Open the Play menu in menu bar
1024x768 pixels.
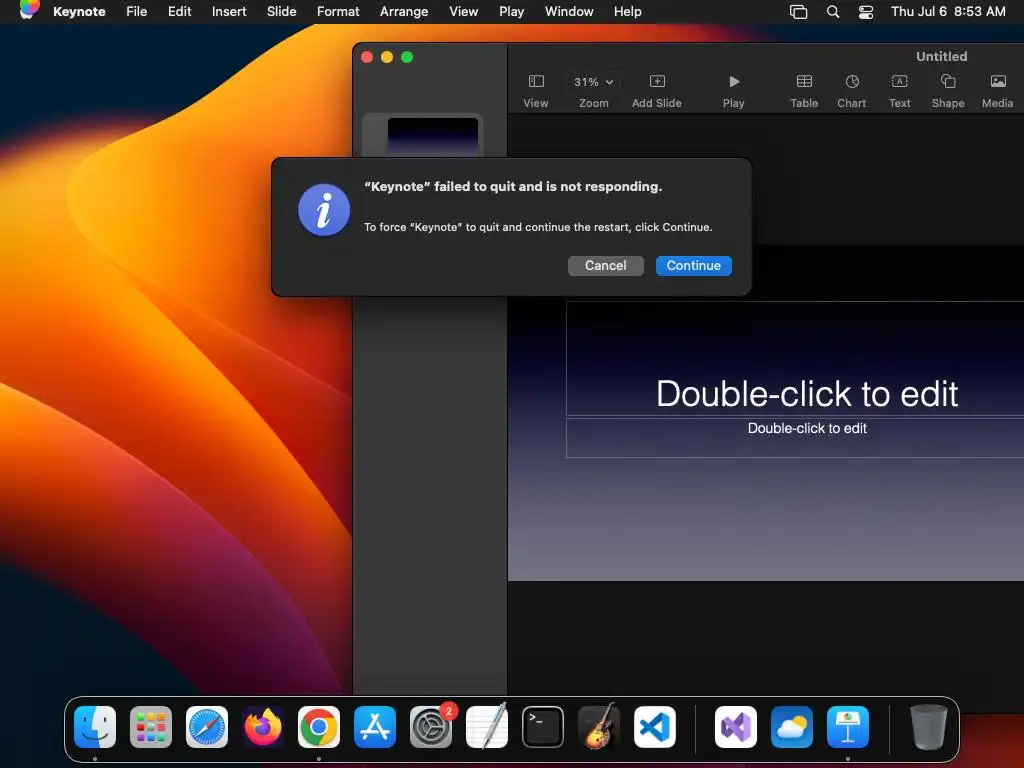[511, 11]
